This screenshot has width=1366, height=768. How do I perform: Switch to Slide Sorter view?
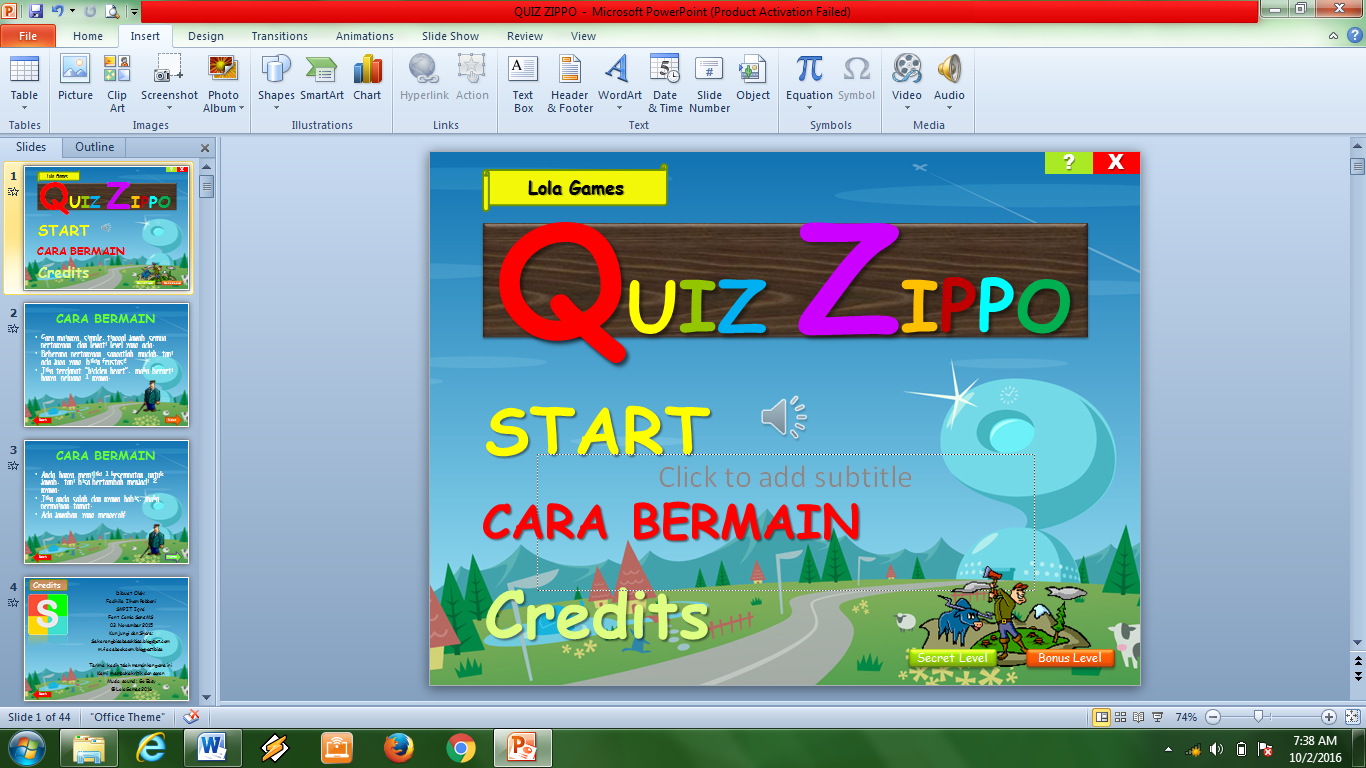click(1121, 717)
